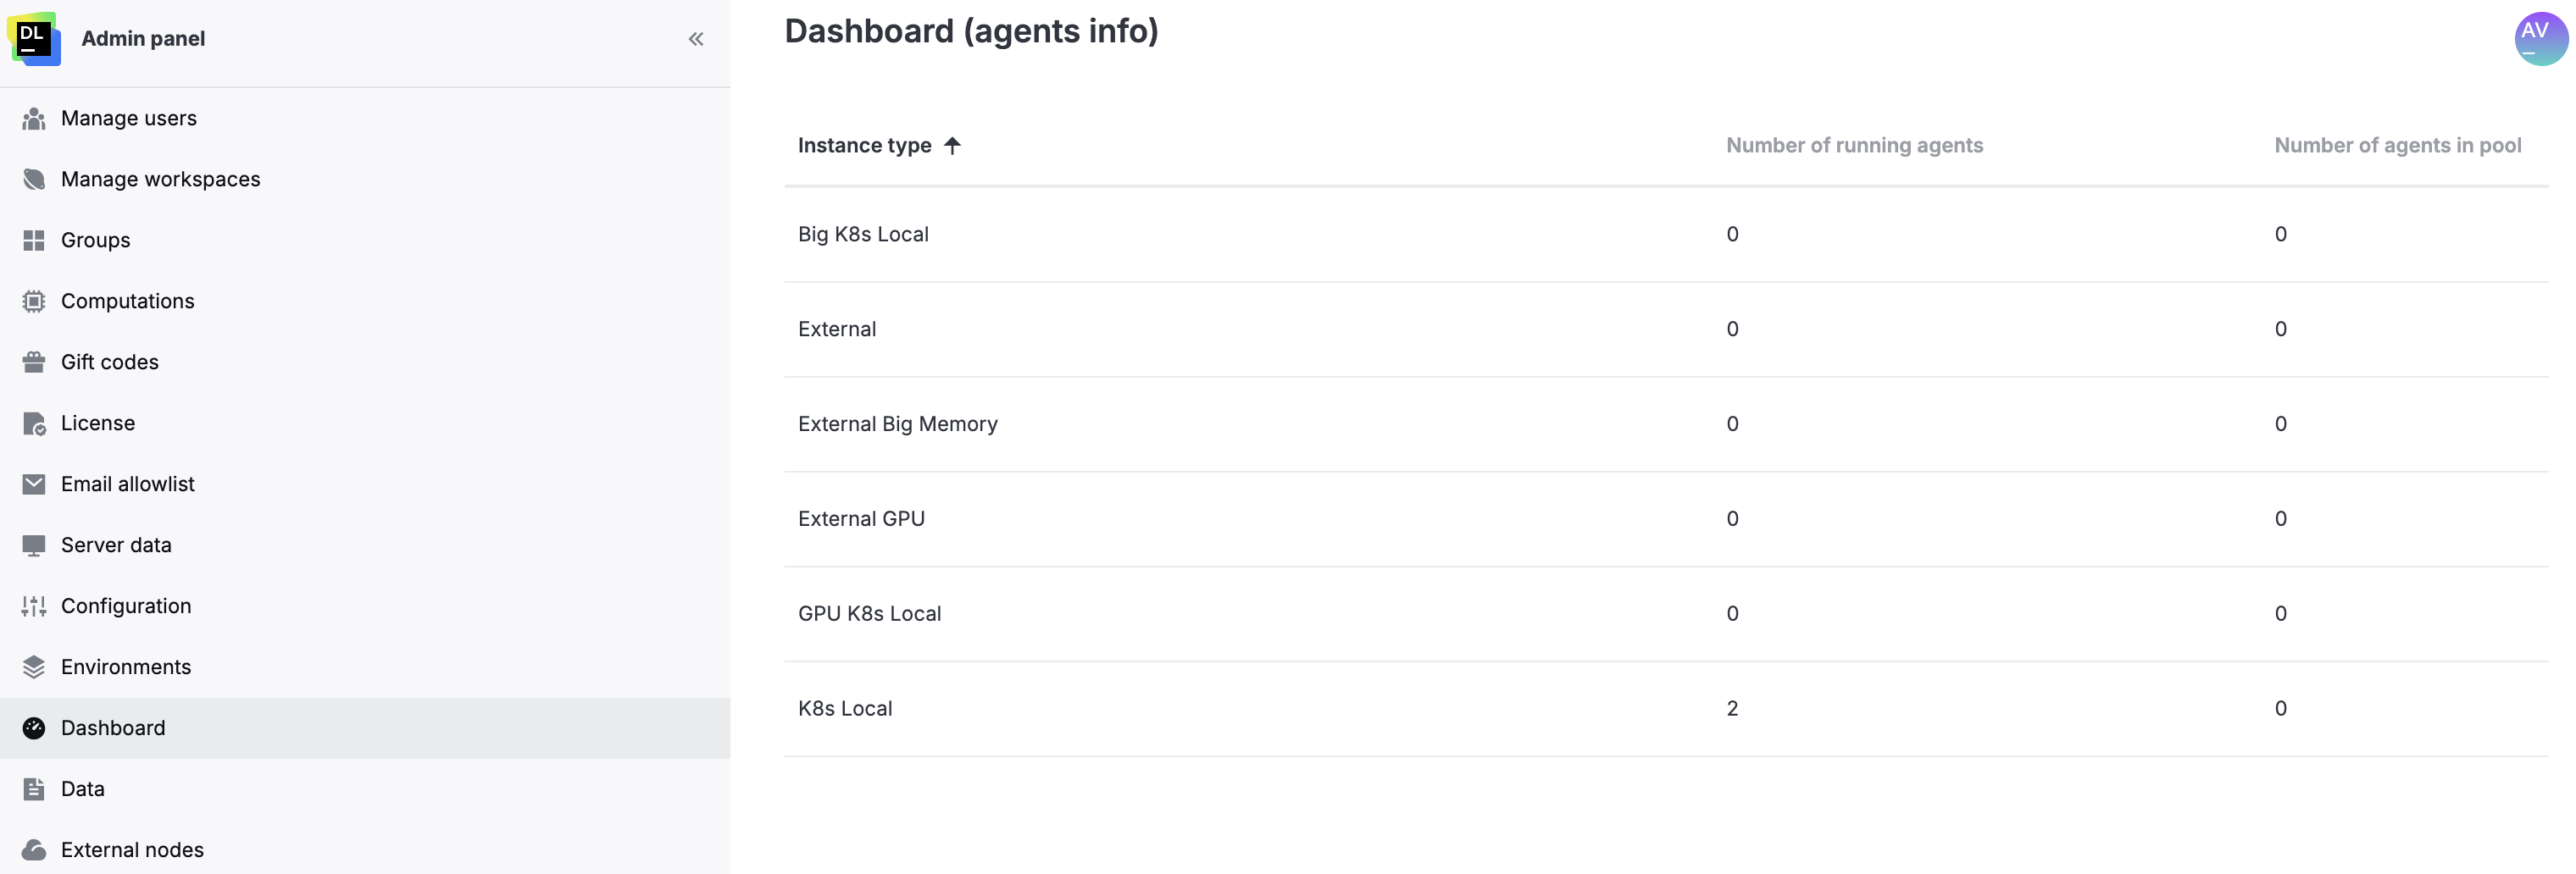Open the Manage workspaces section via its icon
This screenshot has width=2576, height=874.
coord(34,179)
